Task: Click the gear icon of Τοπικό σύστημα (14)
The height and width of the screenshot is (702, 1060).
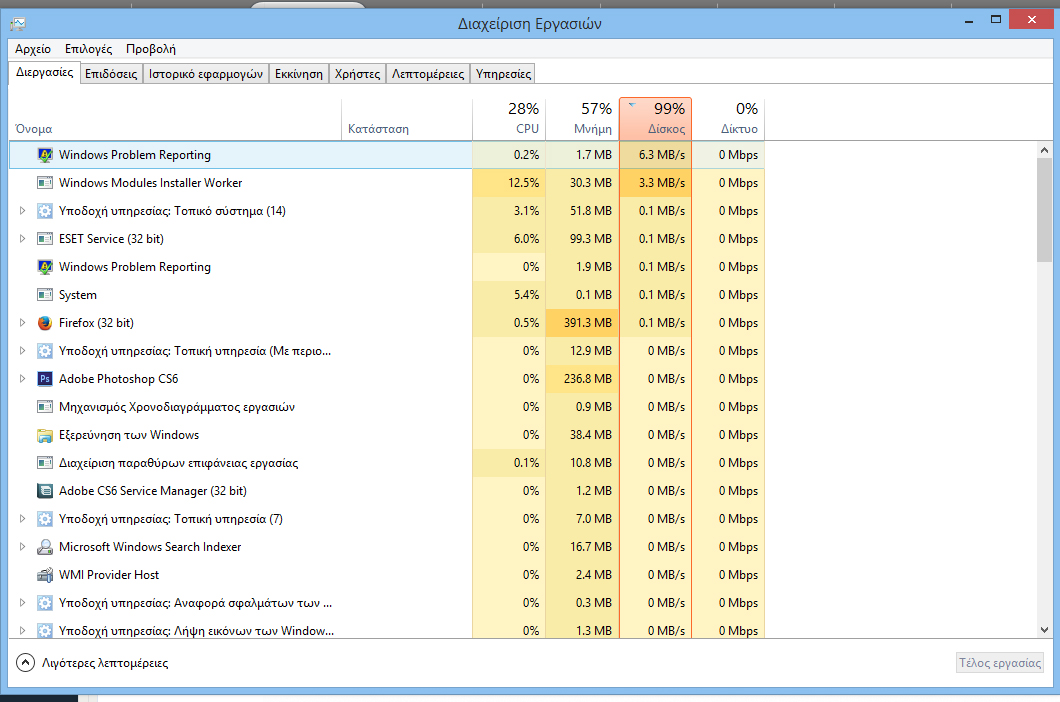Action: click(45, 211)
